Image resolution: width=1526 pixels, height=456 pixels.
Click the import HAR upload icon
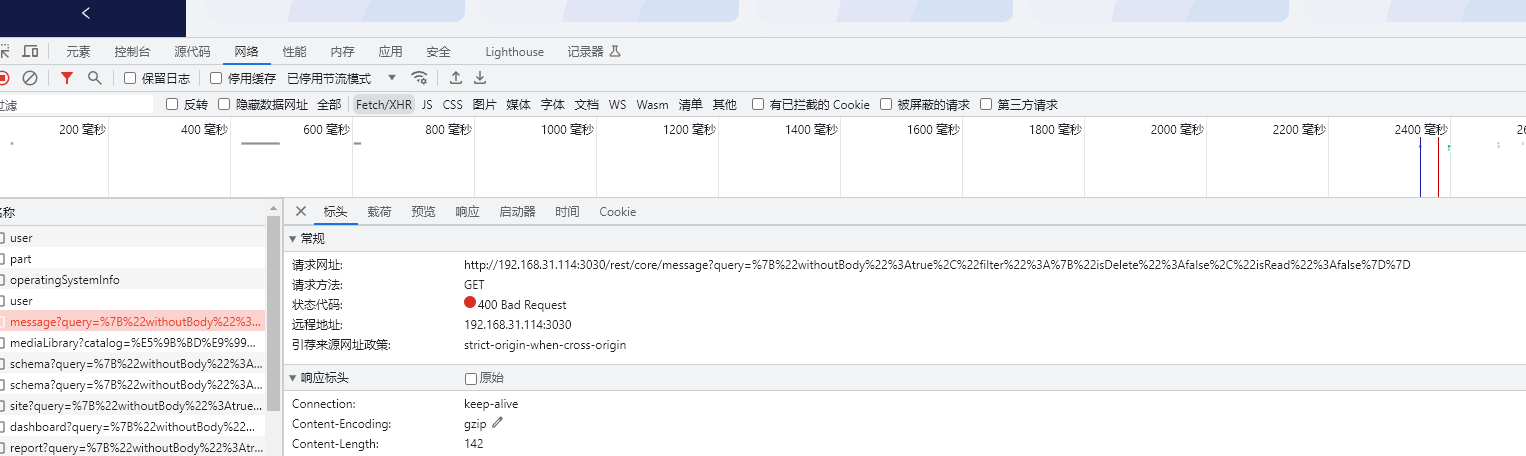pos(456,78)
